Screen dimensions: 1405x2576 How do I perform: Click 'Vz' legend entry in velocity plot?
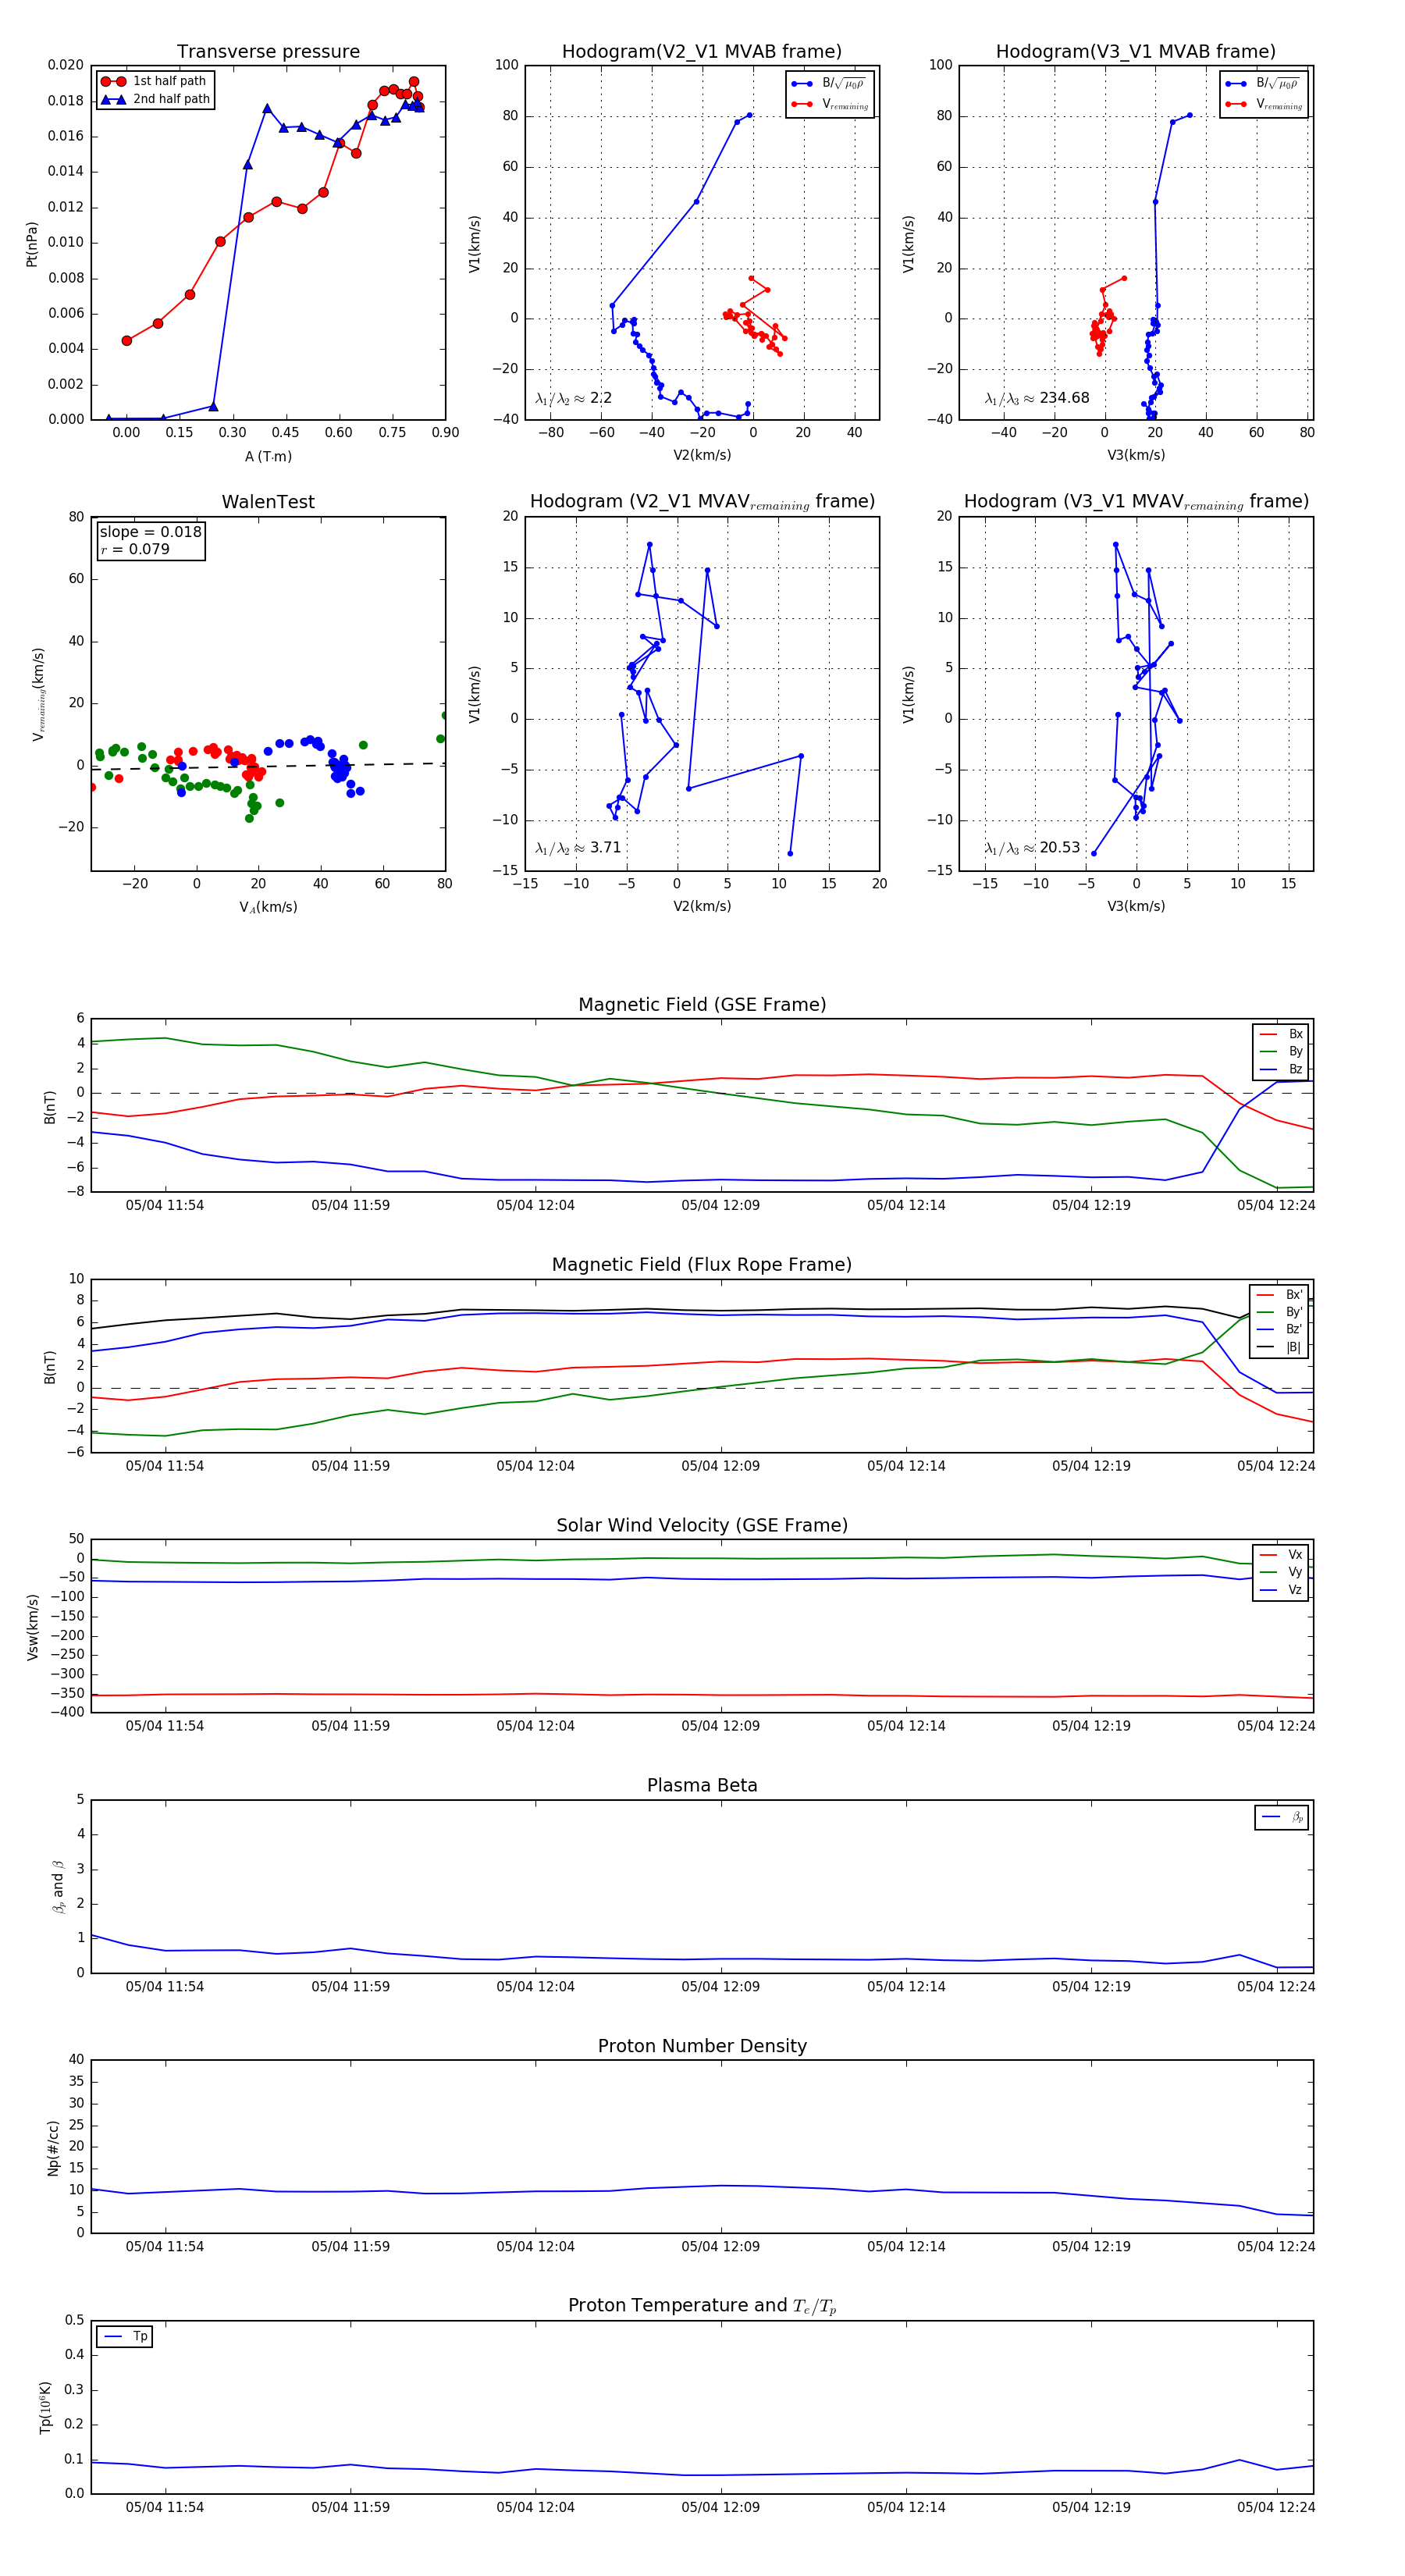[x=1281, y=1590]
